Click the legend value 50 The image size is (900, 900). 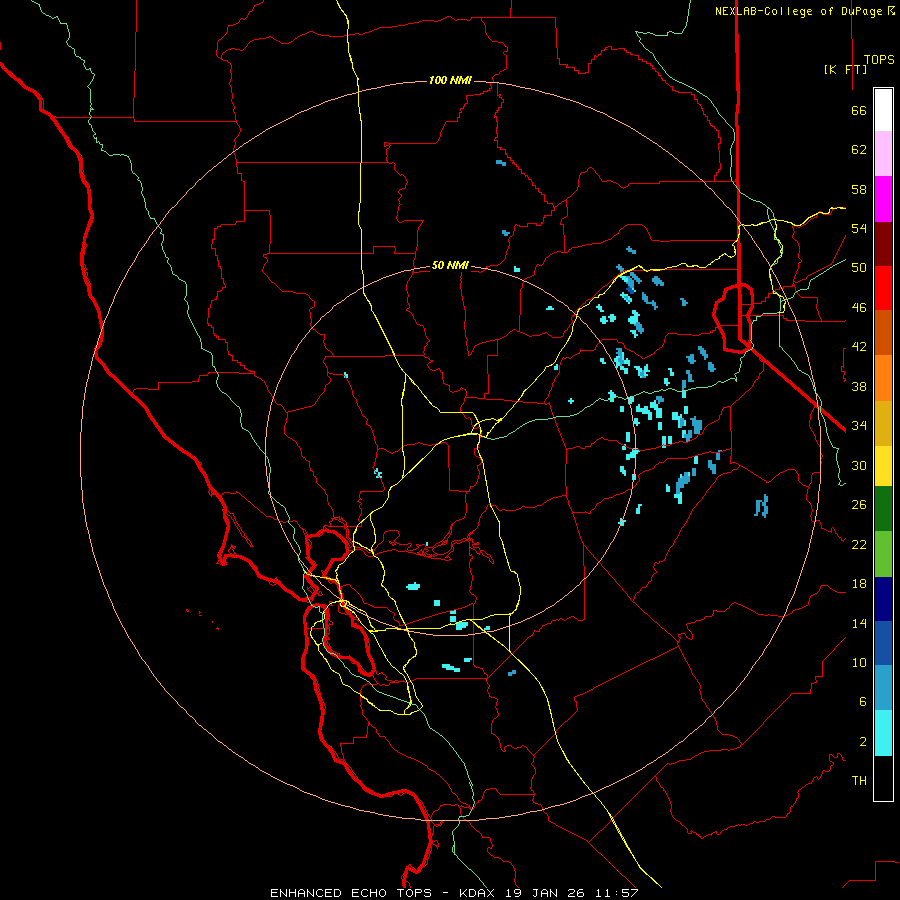859,268
